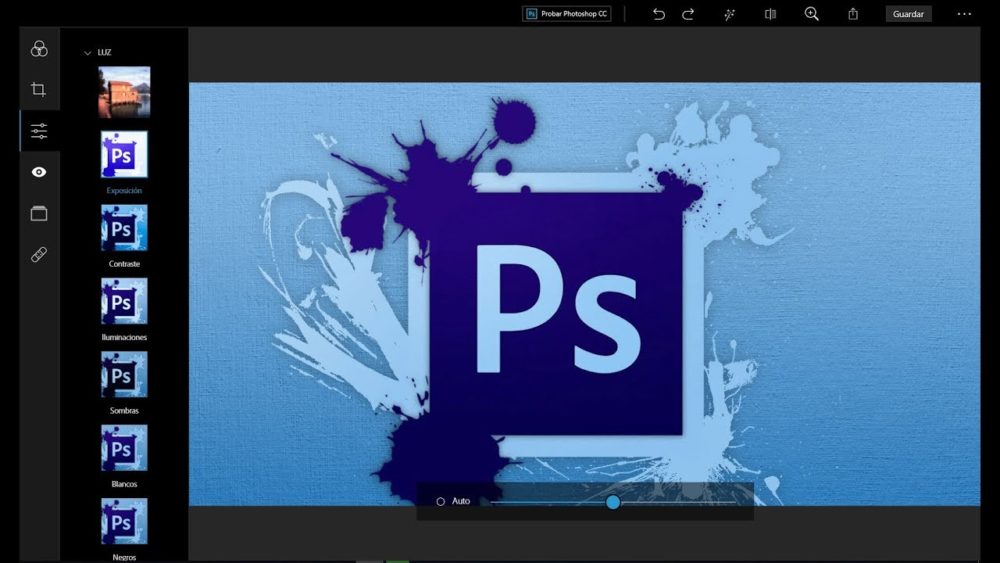Click the zoom magnifier icon
Viewport: 1000px width, 563px height.
[x=811, y=14]
